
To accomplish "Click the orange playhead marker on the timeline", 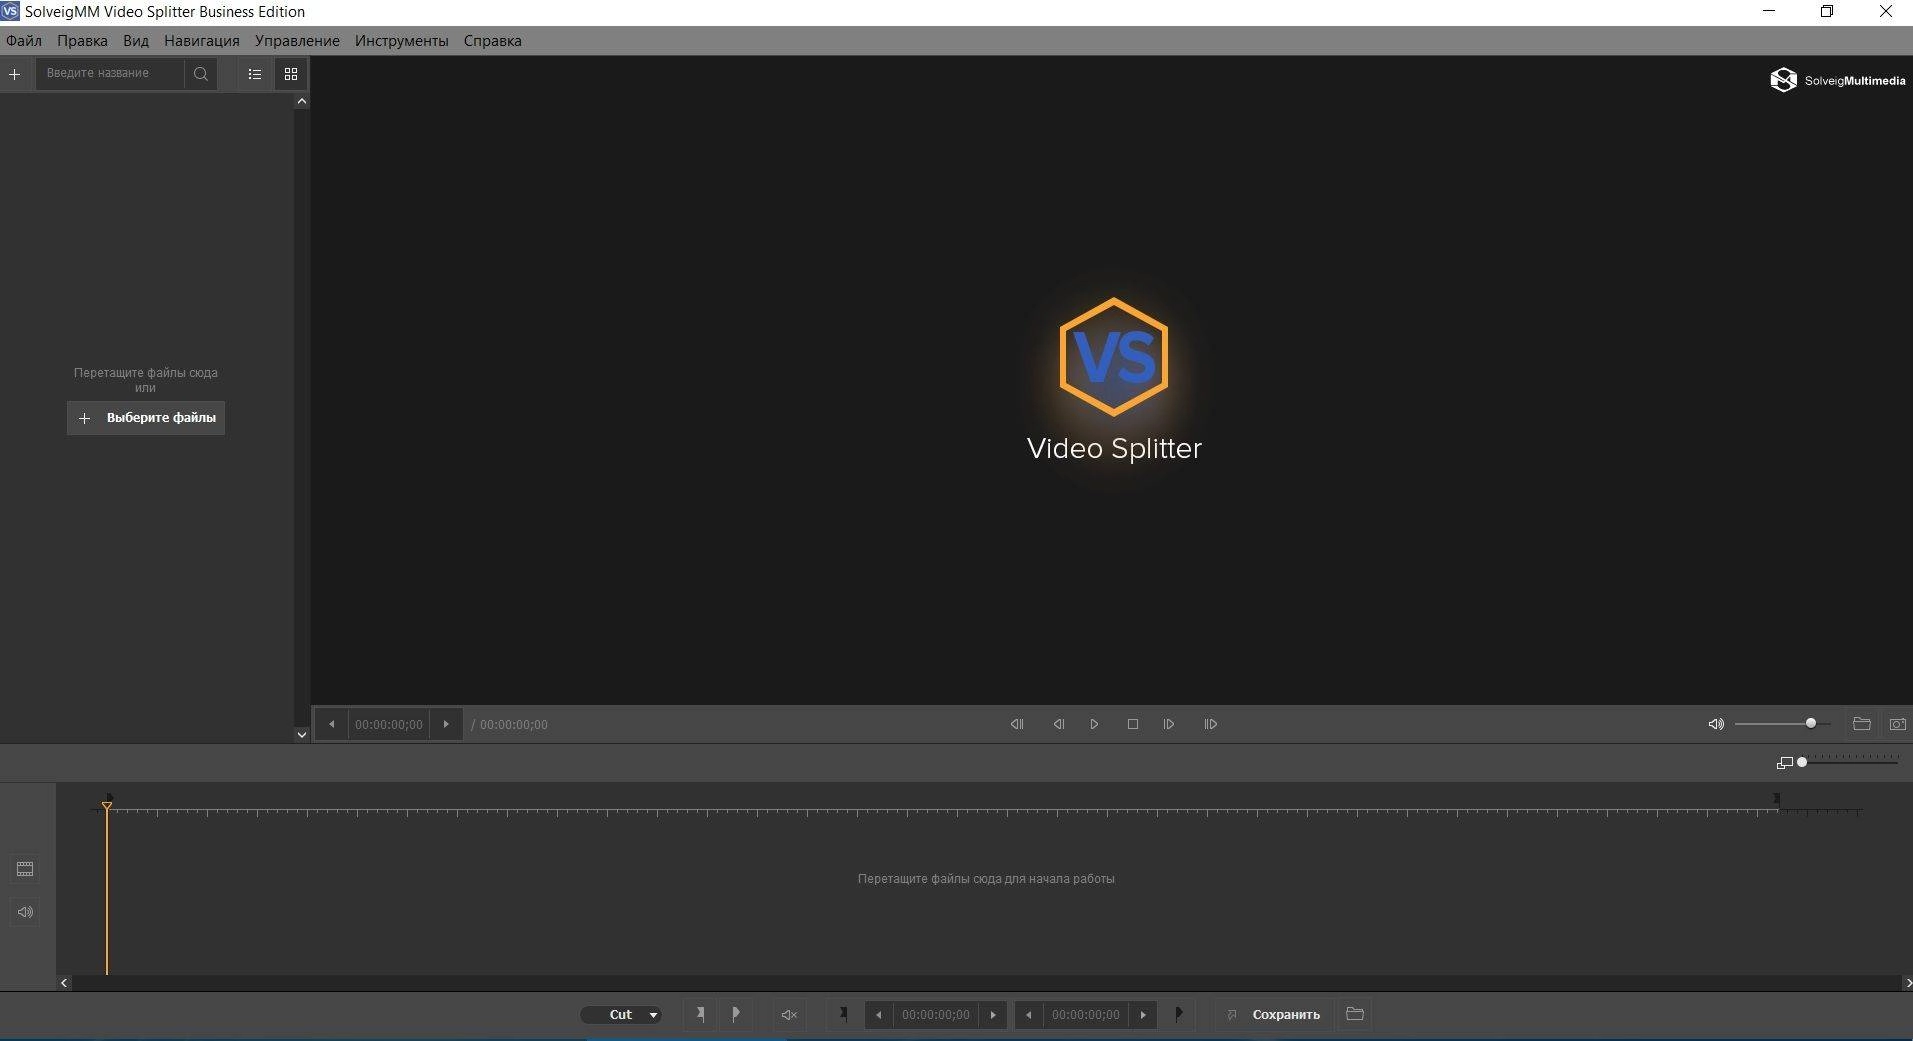I will 107,805.
